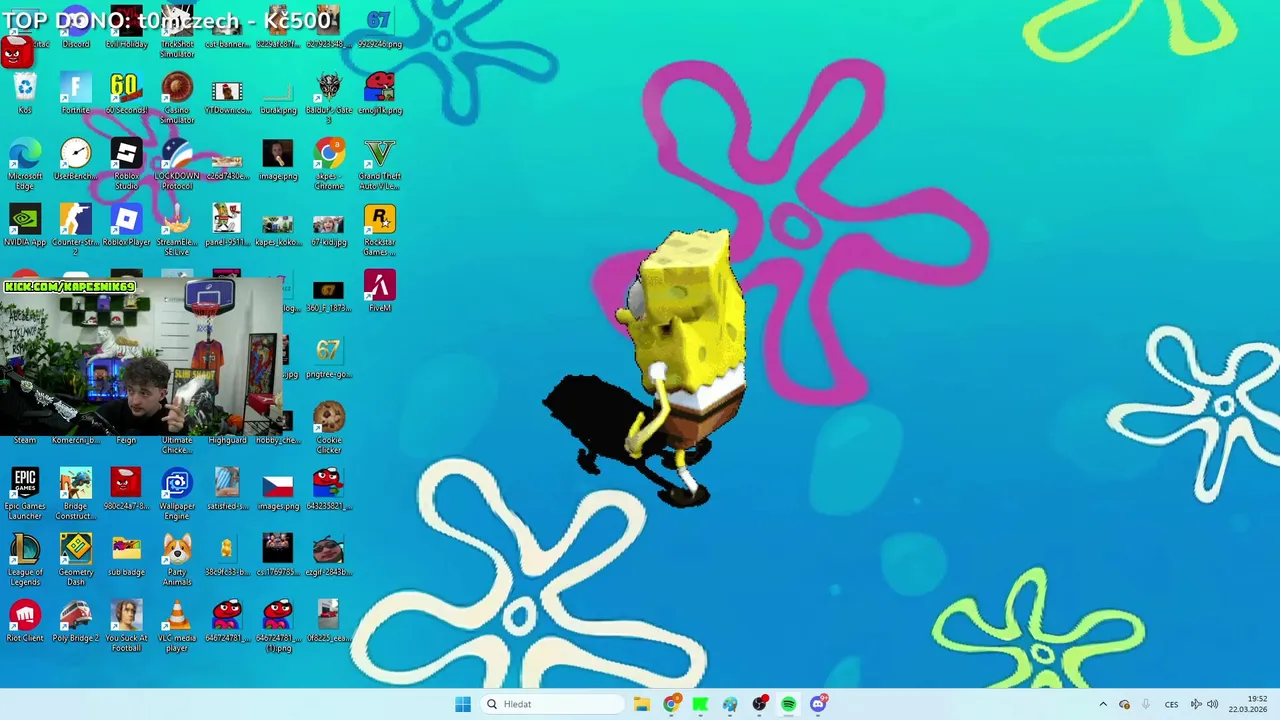The image size is (1280, 720).
Task: Select the image.png file thumbnail
Action: coord(278,158)
